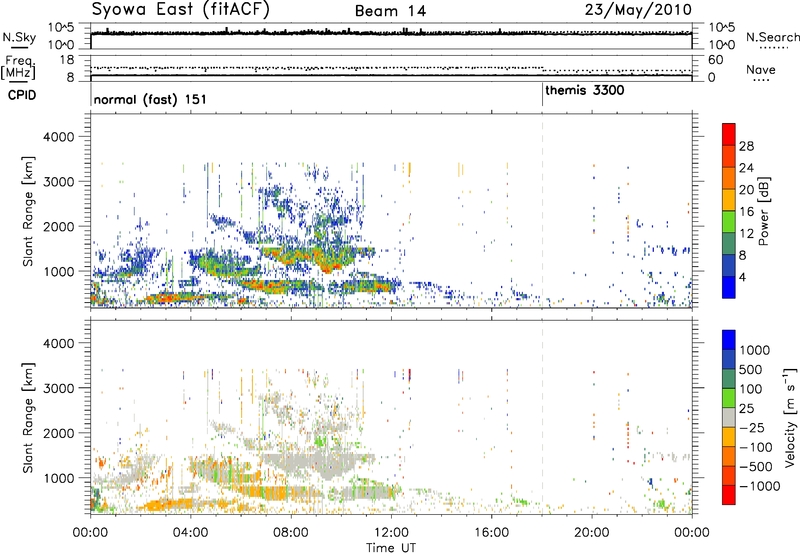Click the dashed vertical line in power panel

(x=542, y=211)
